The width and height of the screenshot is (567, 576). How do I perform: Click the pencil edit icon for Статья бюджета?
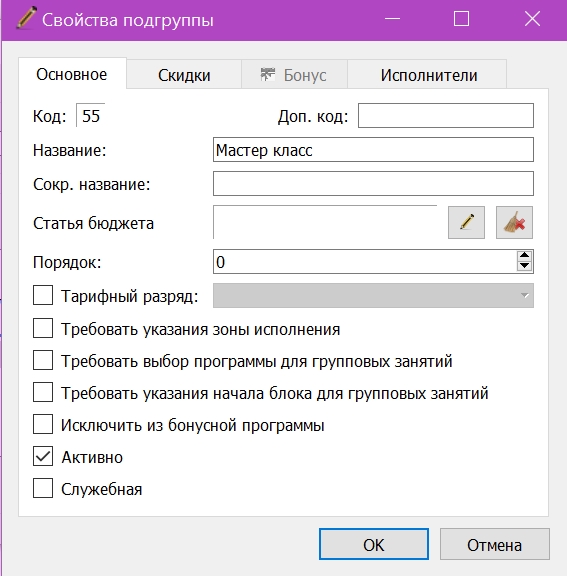click(466, 222)
